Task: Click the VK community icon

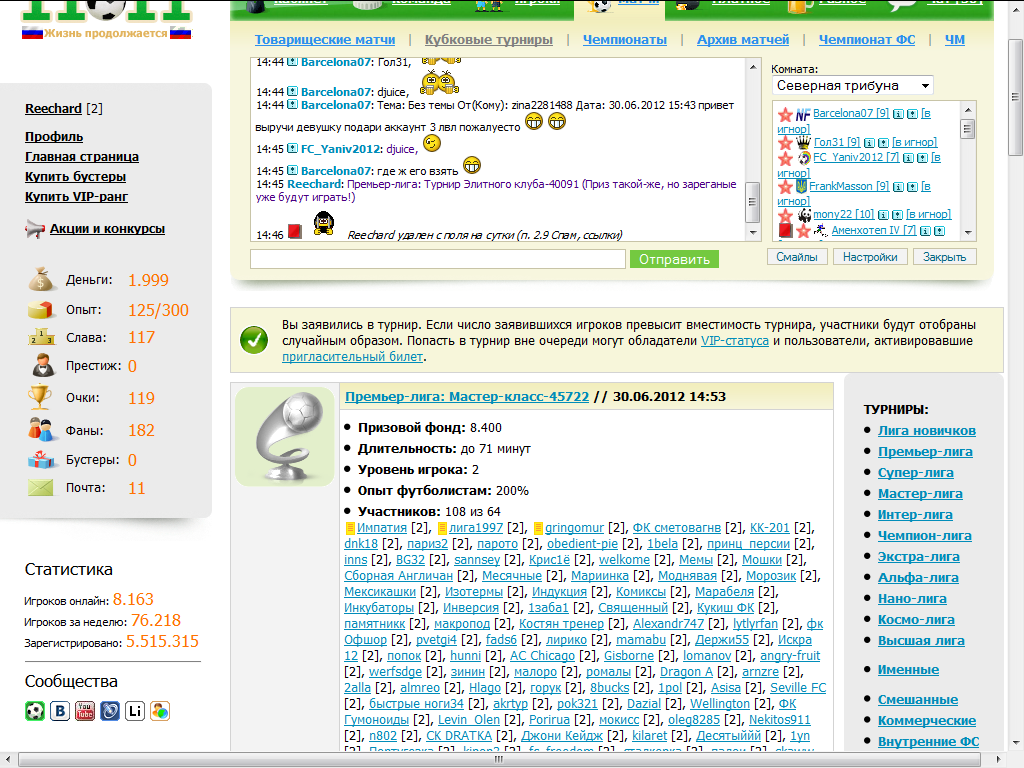Action: [60, 711]
